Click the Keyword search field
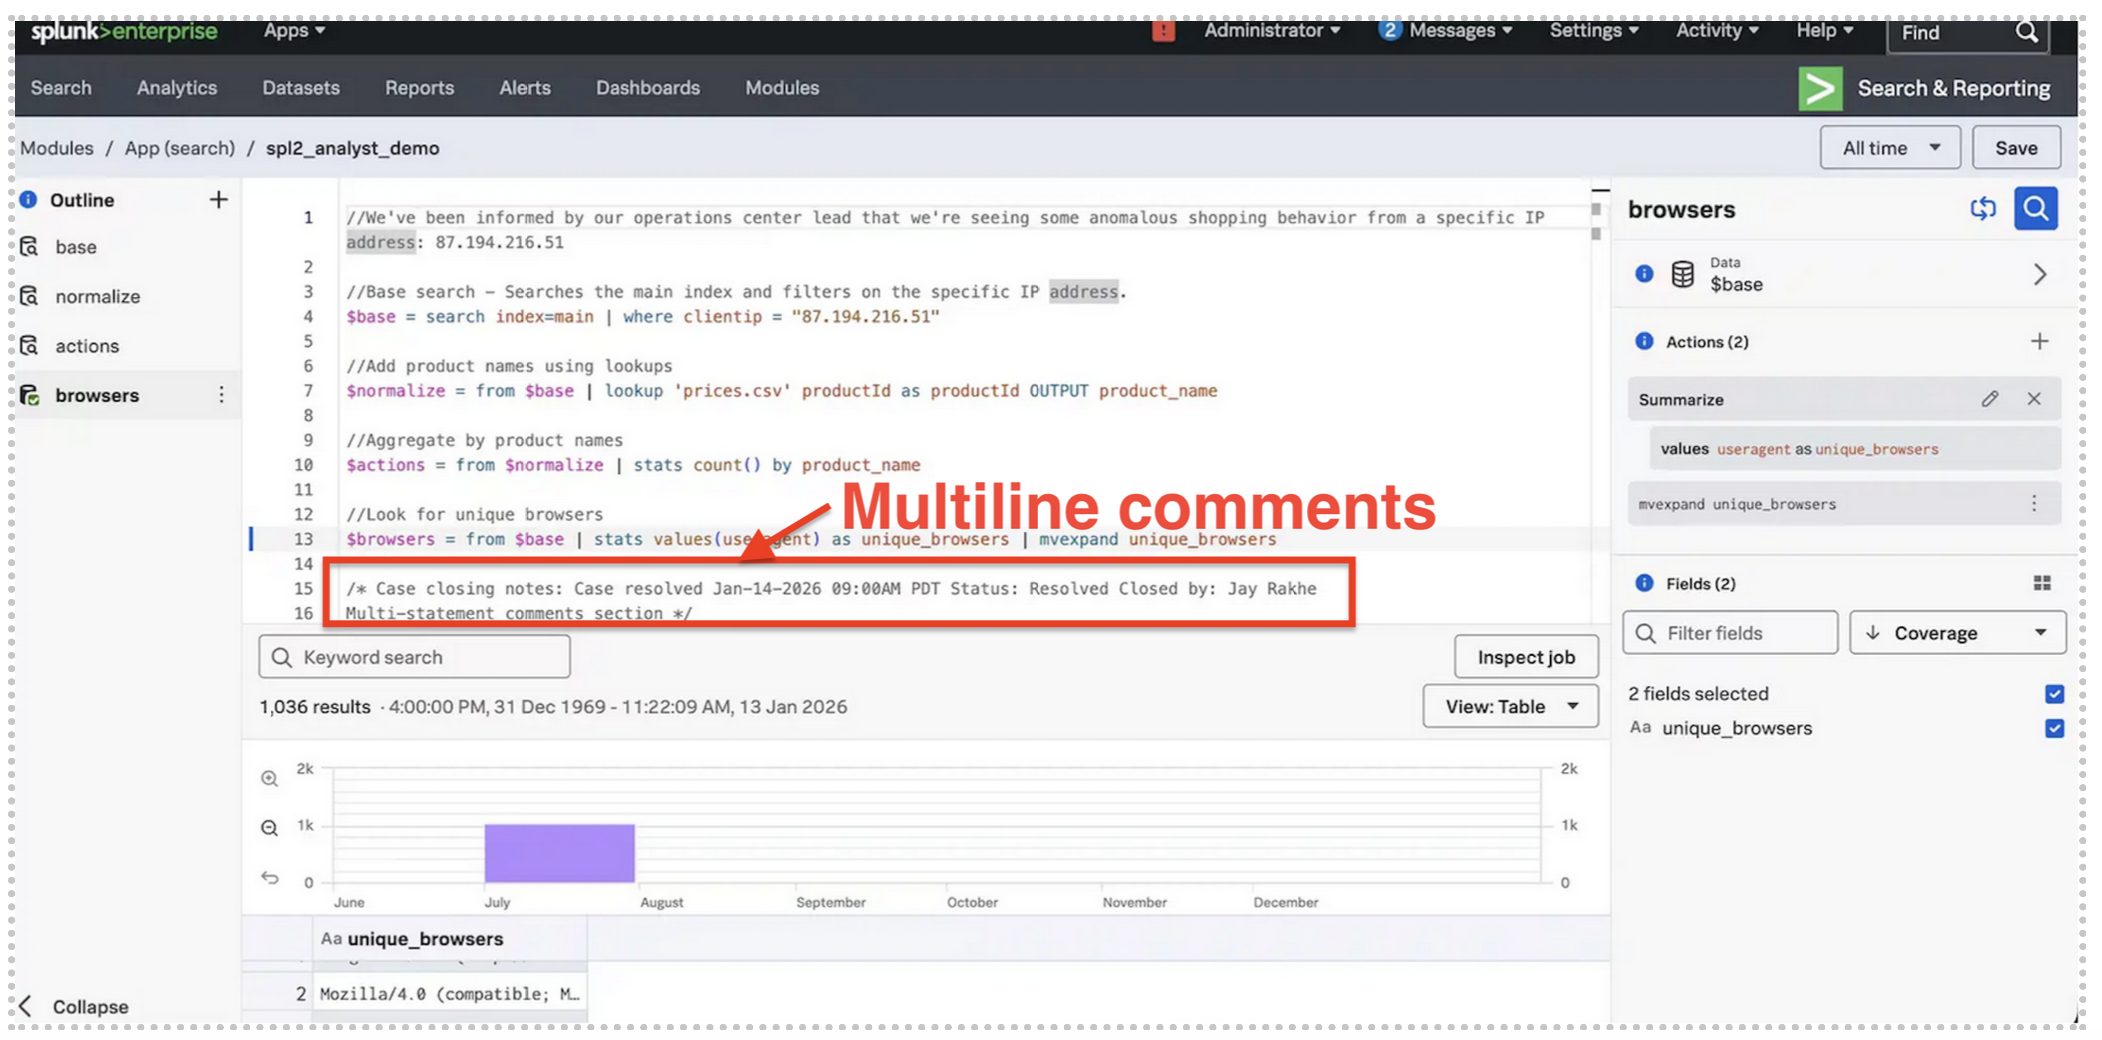2102x1040 pixels. tap(414, 657)
